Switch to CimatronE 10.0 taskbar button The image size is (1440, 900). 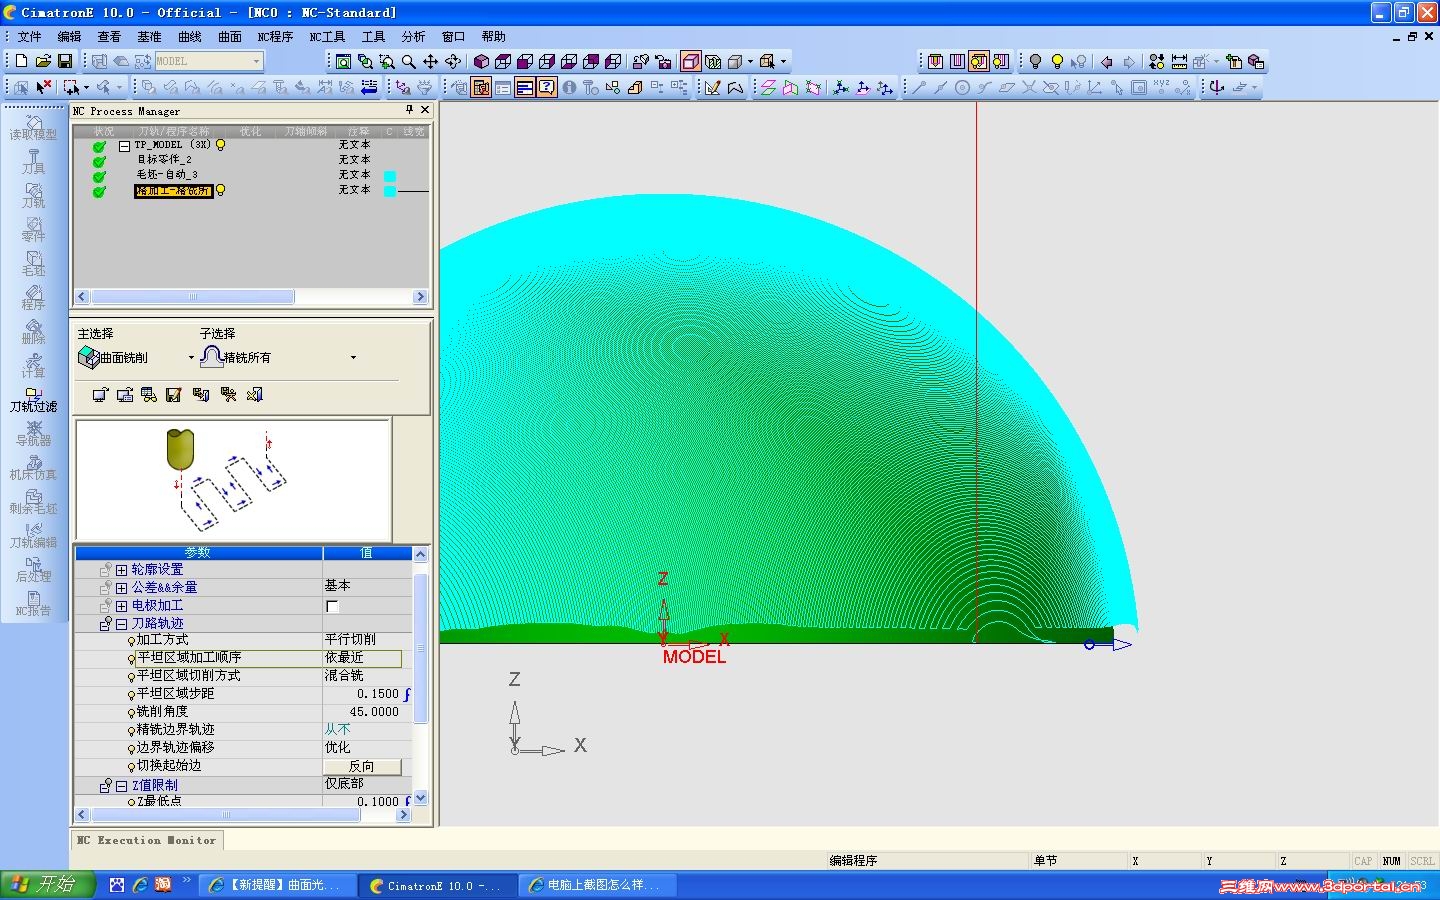(x=438, y=886)
